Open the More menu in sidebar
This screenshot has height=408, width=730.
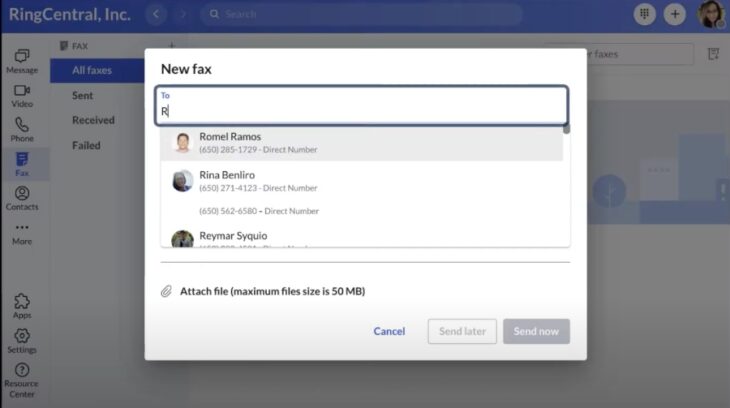pyautogui.click(x=22, y=232)
